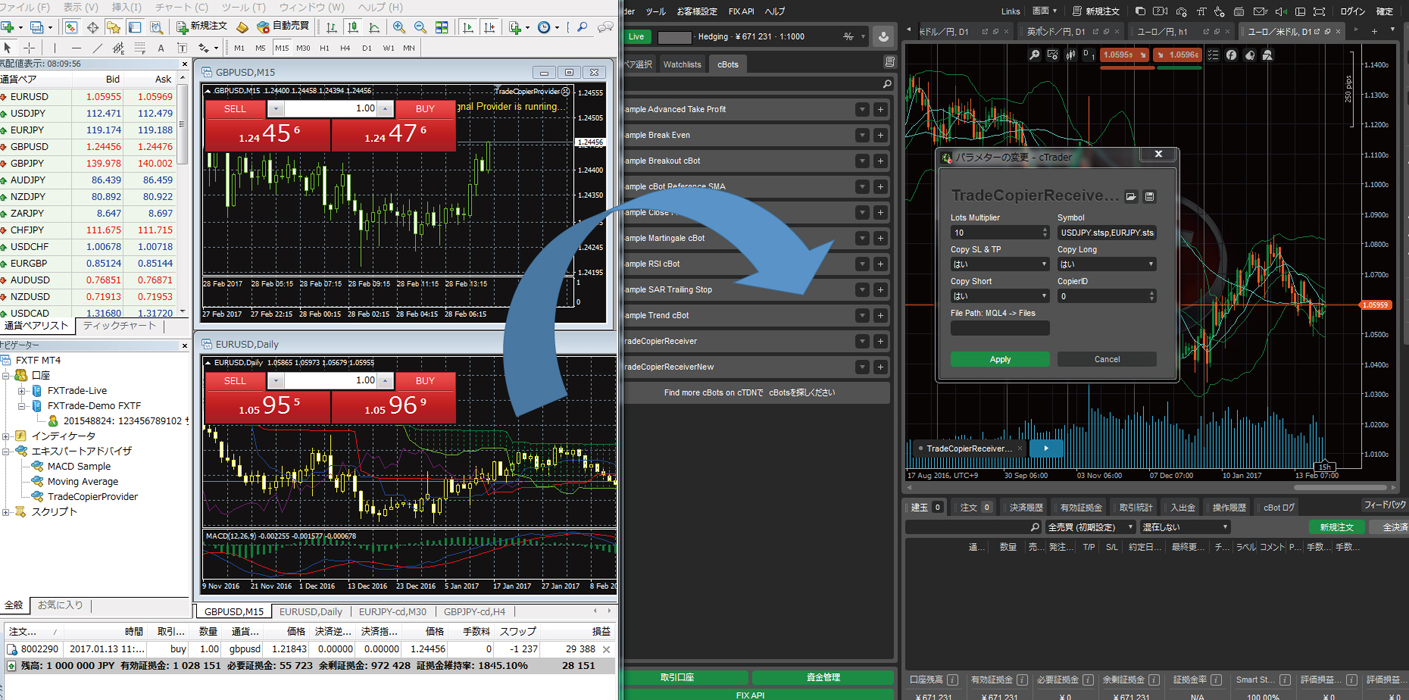Click the save parameters disk icon
Screen dimensions: 1409x700
(x=1150, y=197)
